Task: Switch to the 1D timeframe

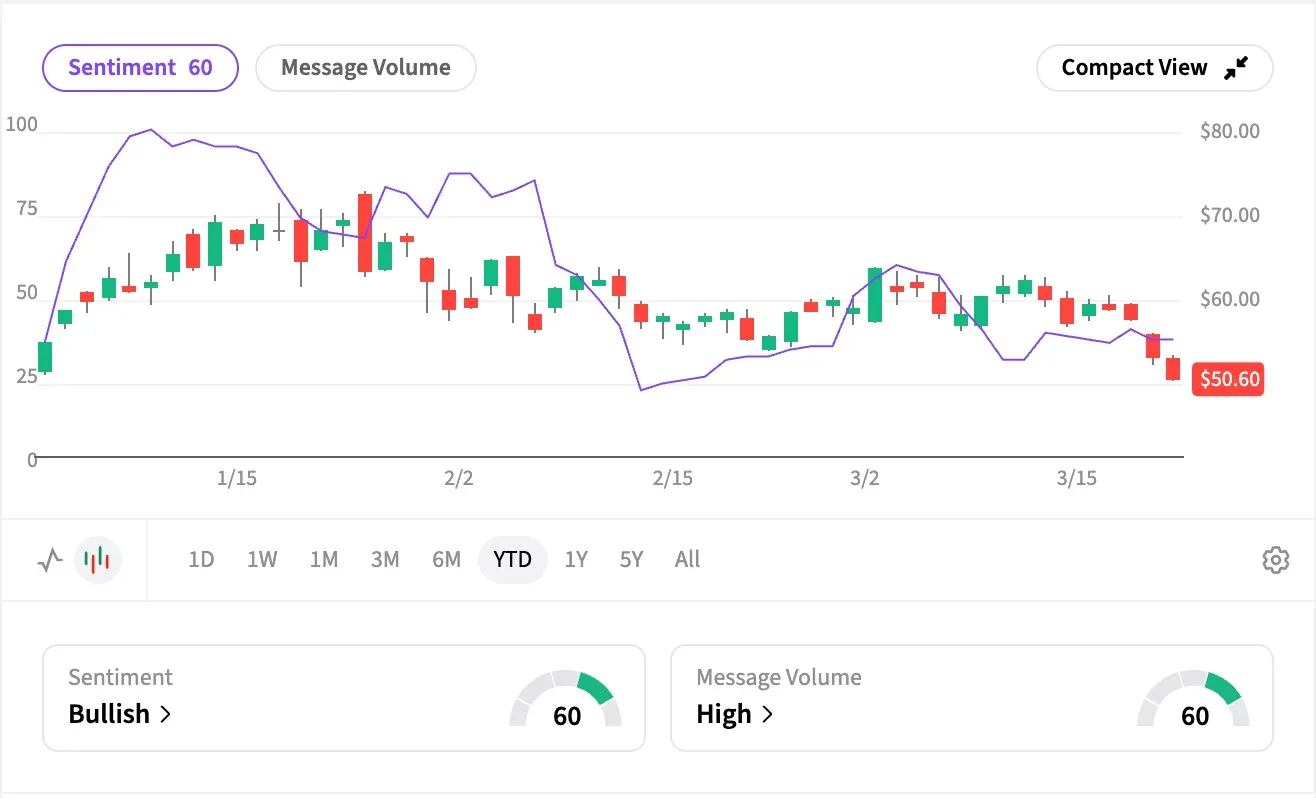Action: (200, 560)
